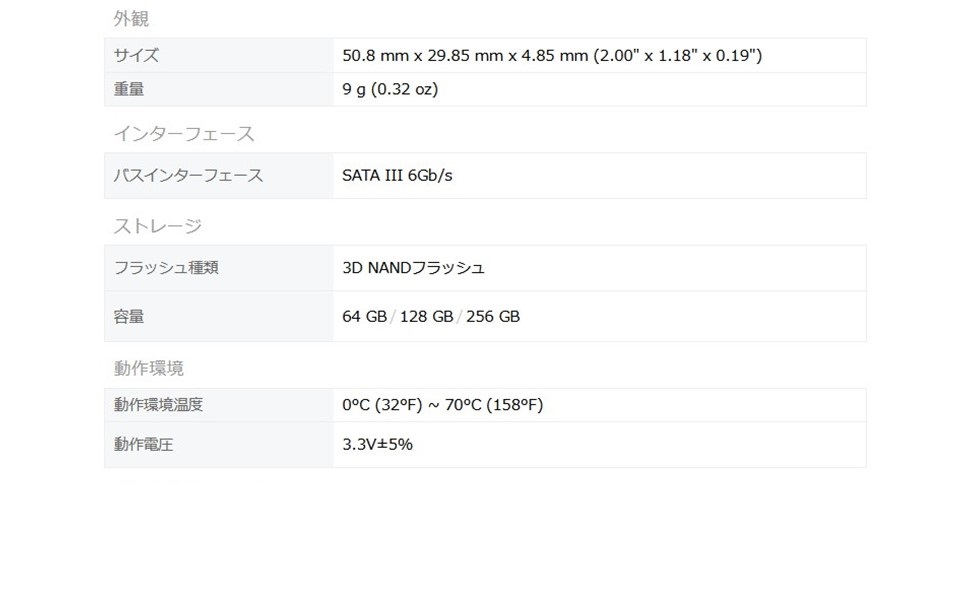The image size is (970, 600).
Task: Click the 動作環境温度 row label
Action: [159, 405]
